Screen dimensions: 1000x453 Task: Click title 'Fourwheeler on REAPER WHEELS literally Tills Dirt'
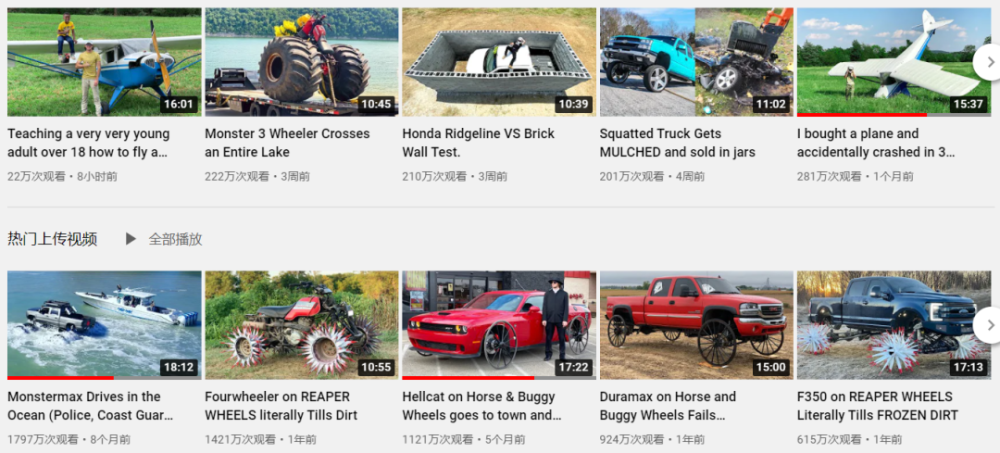tap(281, 406)
